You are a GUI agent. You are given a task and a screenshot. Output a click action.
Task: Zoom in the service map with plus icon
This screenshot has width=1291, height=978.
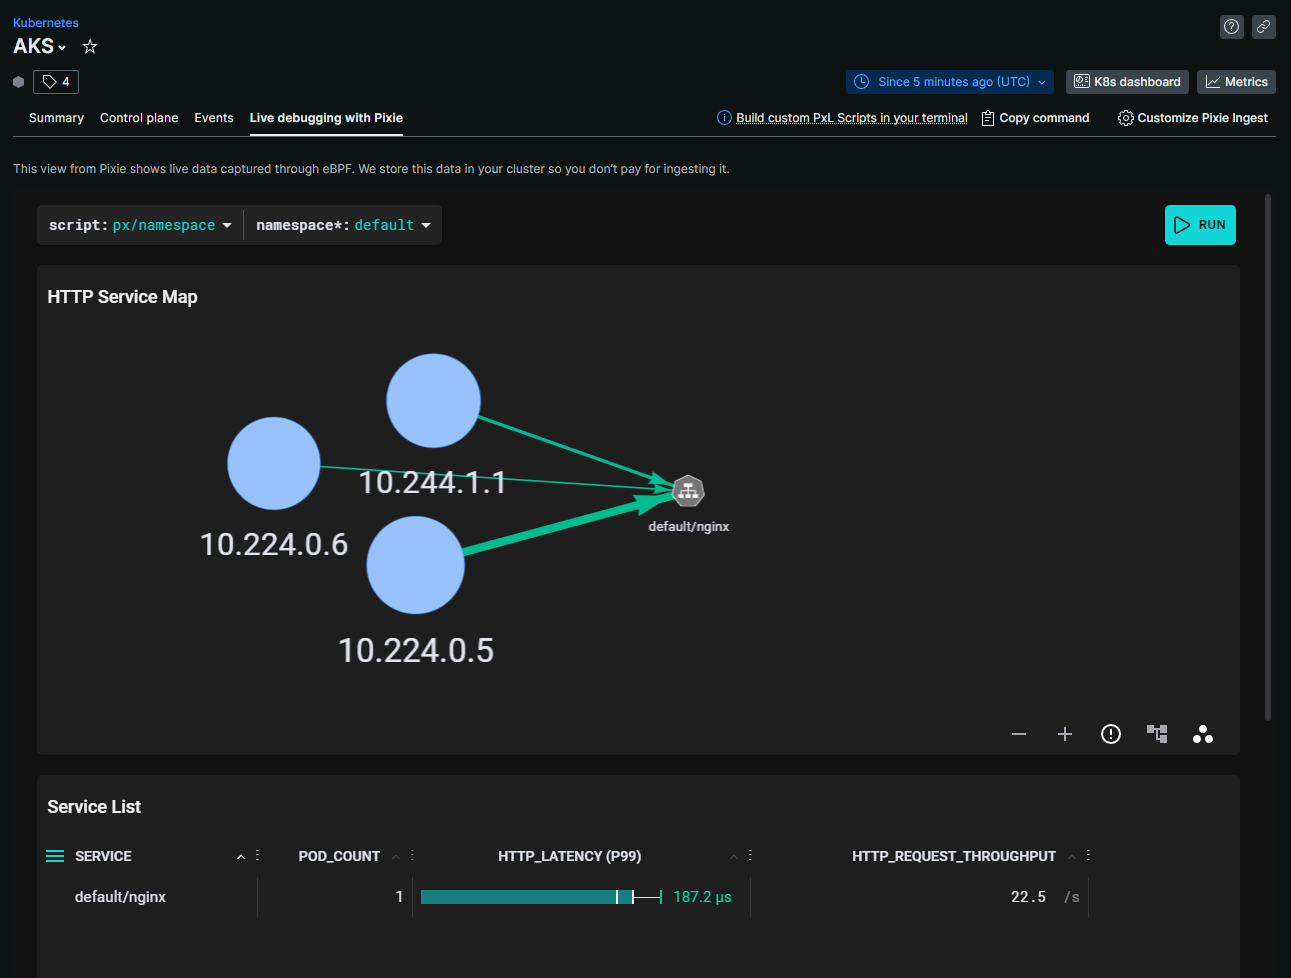1065,734
